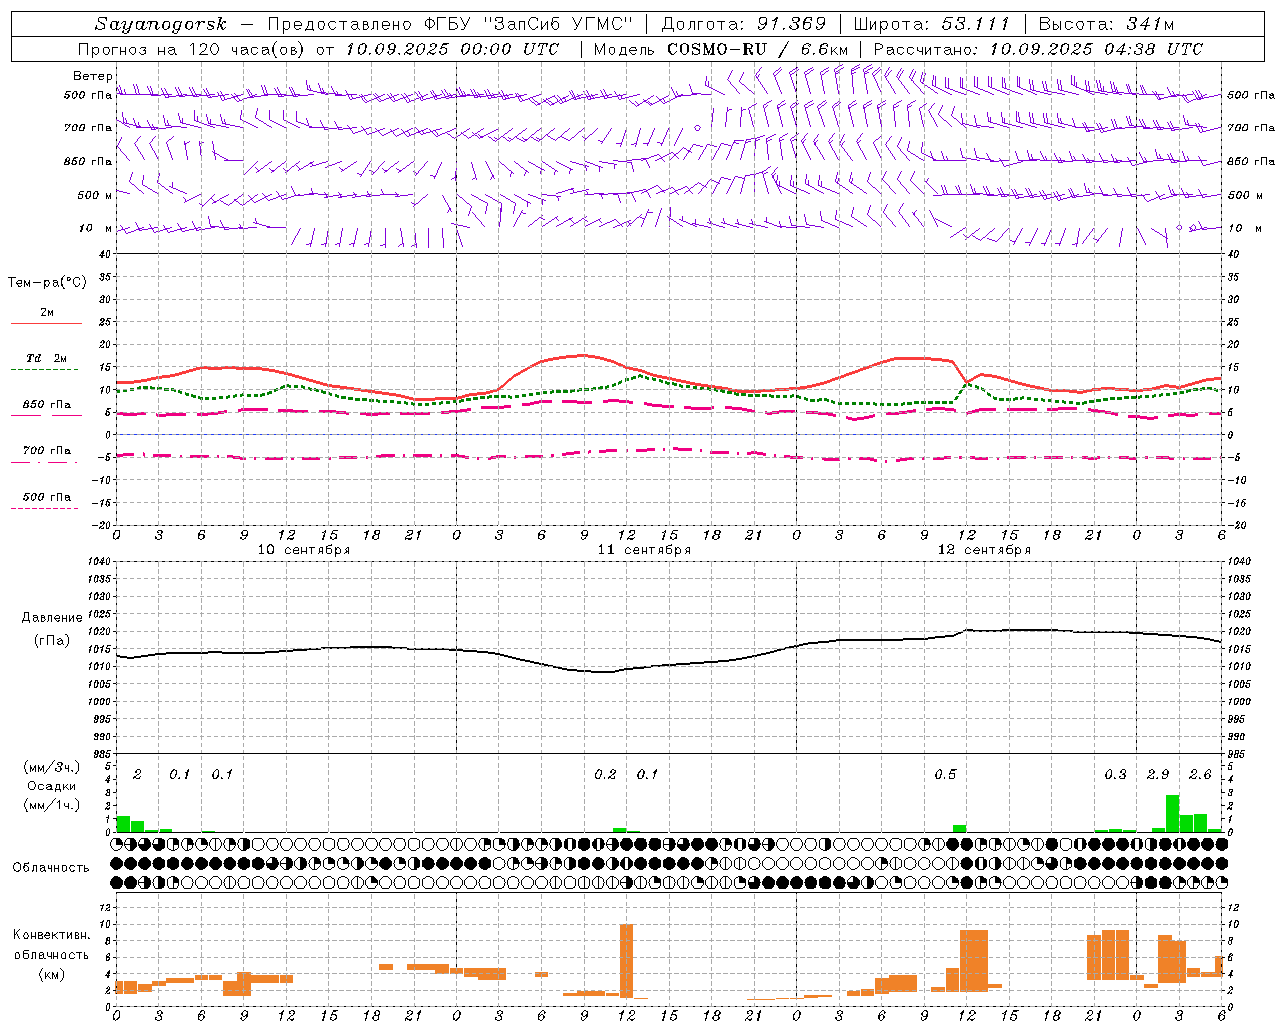This screenshot has width=1280, height=1024.
Task: Click the '10 сентября' date label
Action: point(304,550)
